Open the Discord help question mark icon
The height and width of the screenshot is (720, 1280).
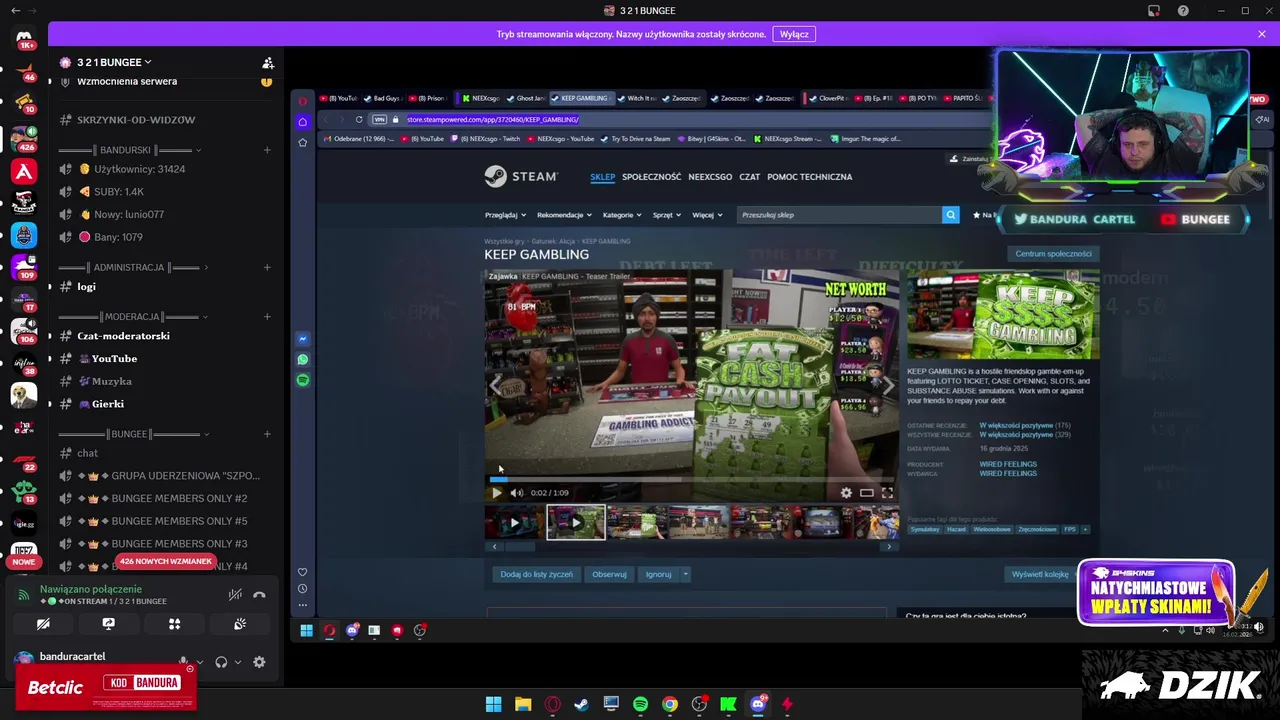[x=1183, y=11]
